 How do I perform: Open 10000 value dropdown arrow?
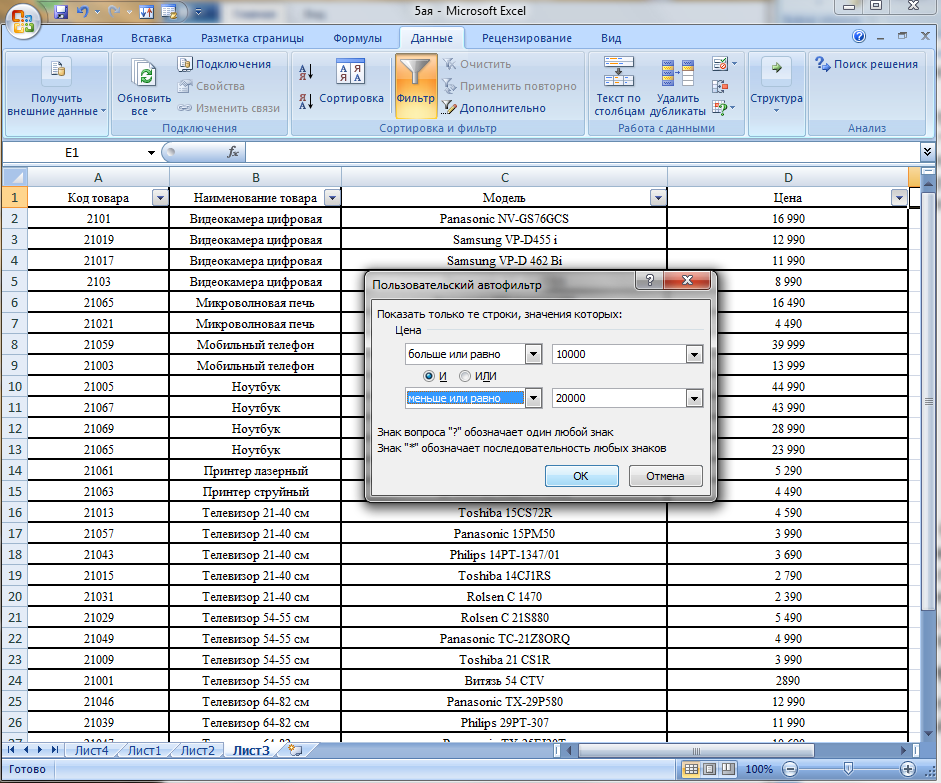coord(694,354)
